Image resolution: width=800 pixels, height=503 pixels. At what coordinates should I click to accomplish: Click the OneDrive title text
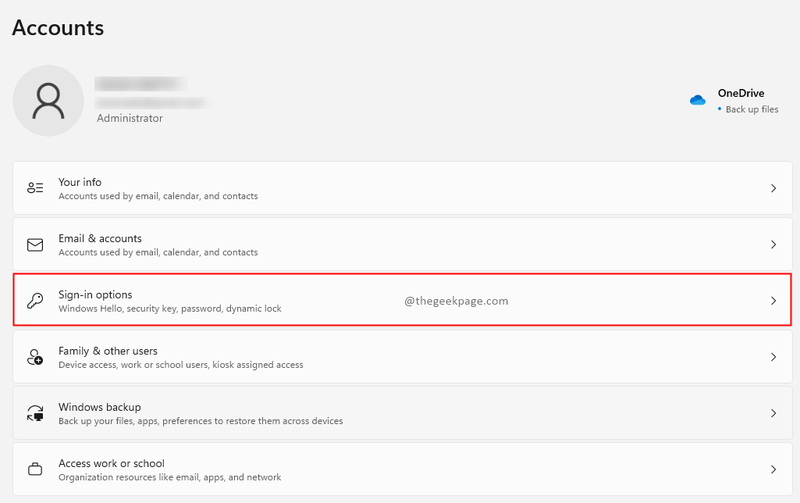[741, 93]
